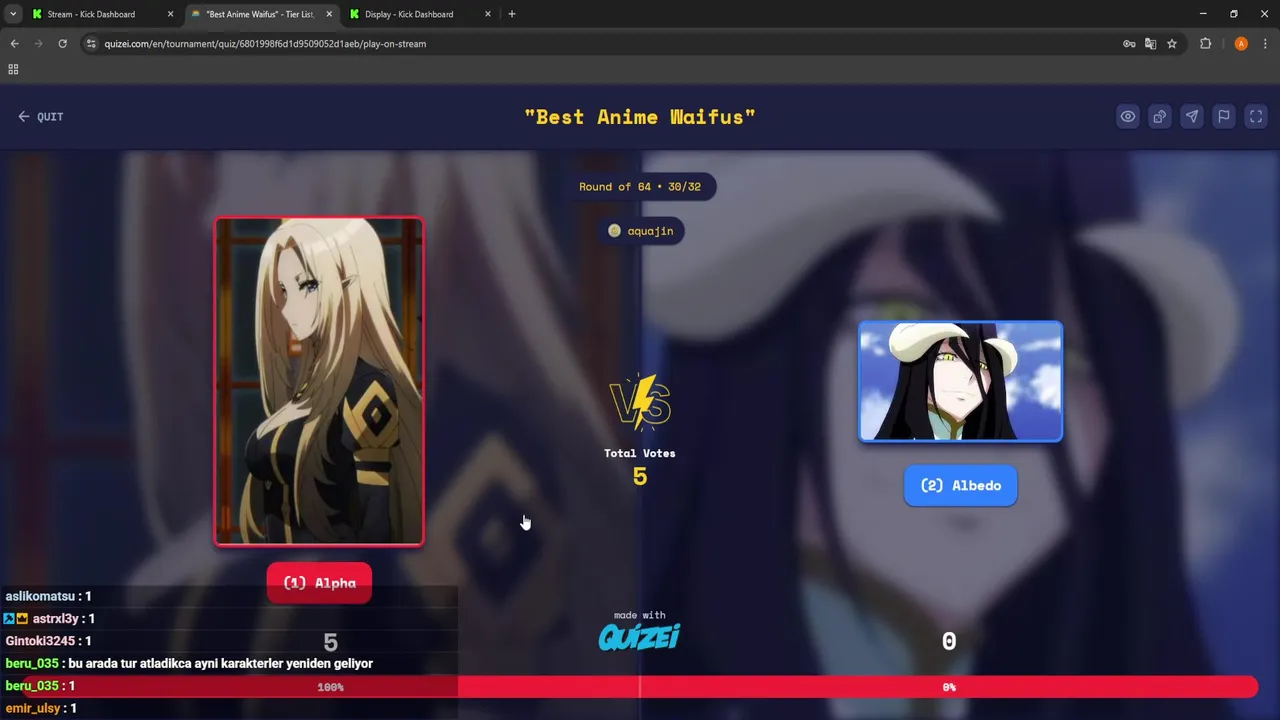
Task: Select the Albedo character image
Action: click(960, 381)
